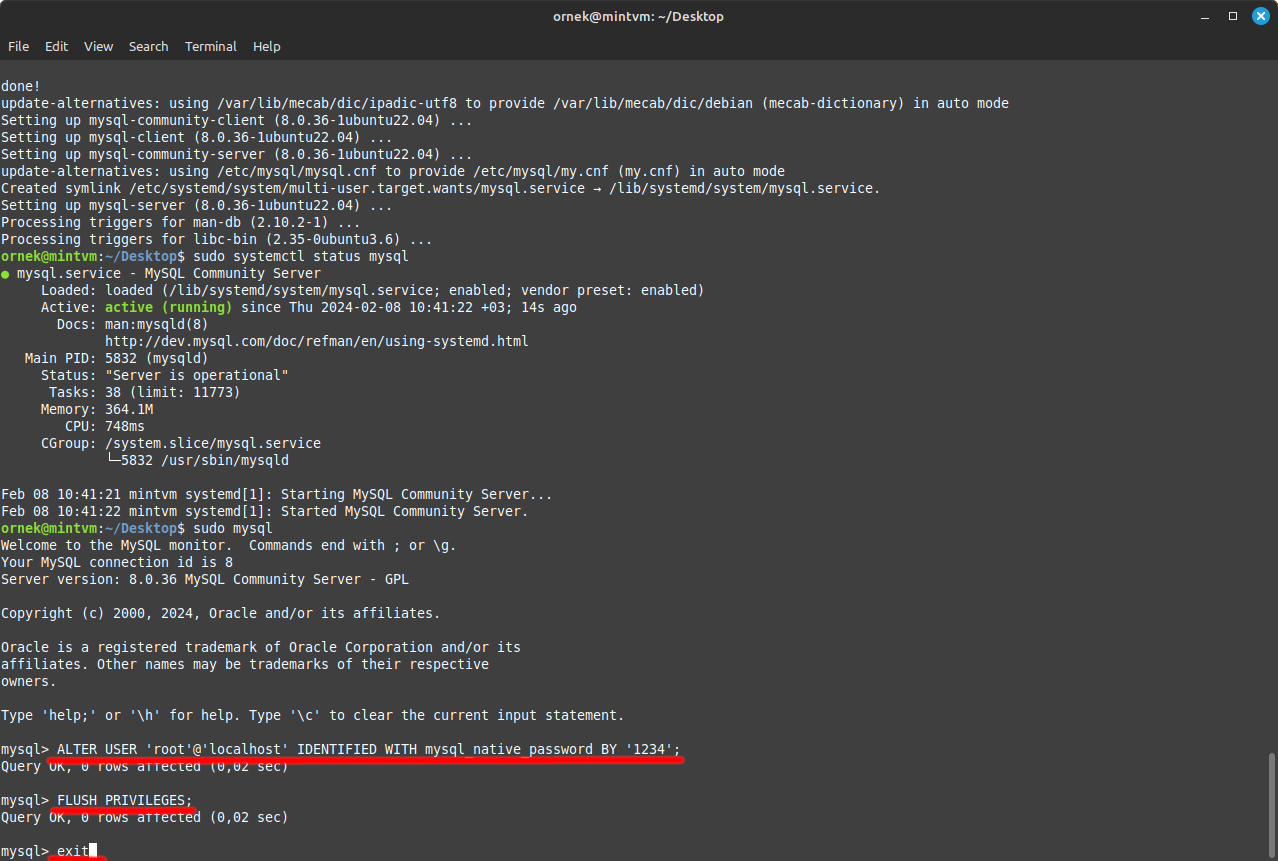Click the Copyright Oracle line
Viewport: 1278px width, 861px height.
[x=221, y=613]
